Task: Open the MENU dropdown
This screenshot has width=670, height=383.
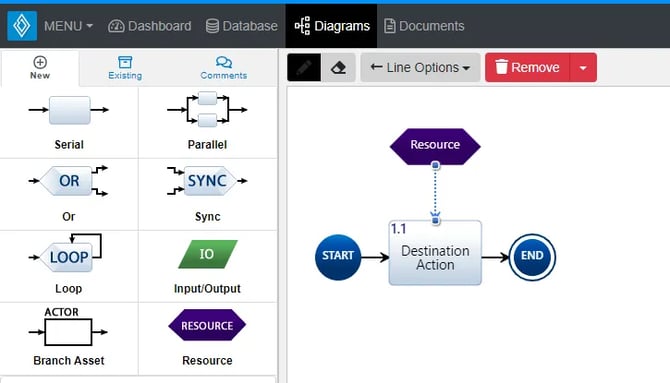Action: tap(68, 26)
